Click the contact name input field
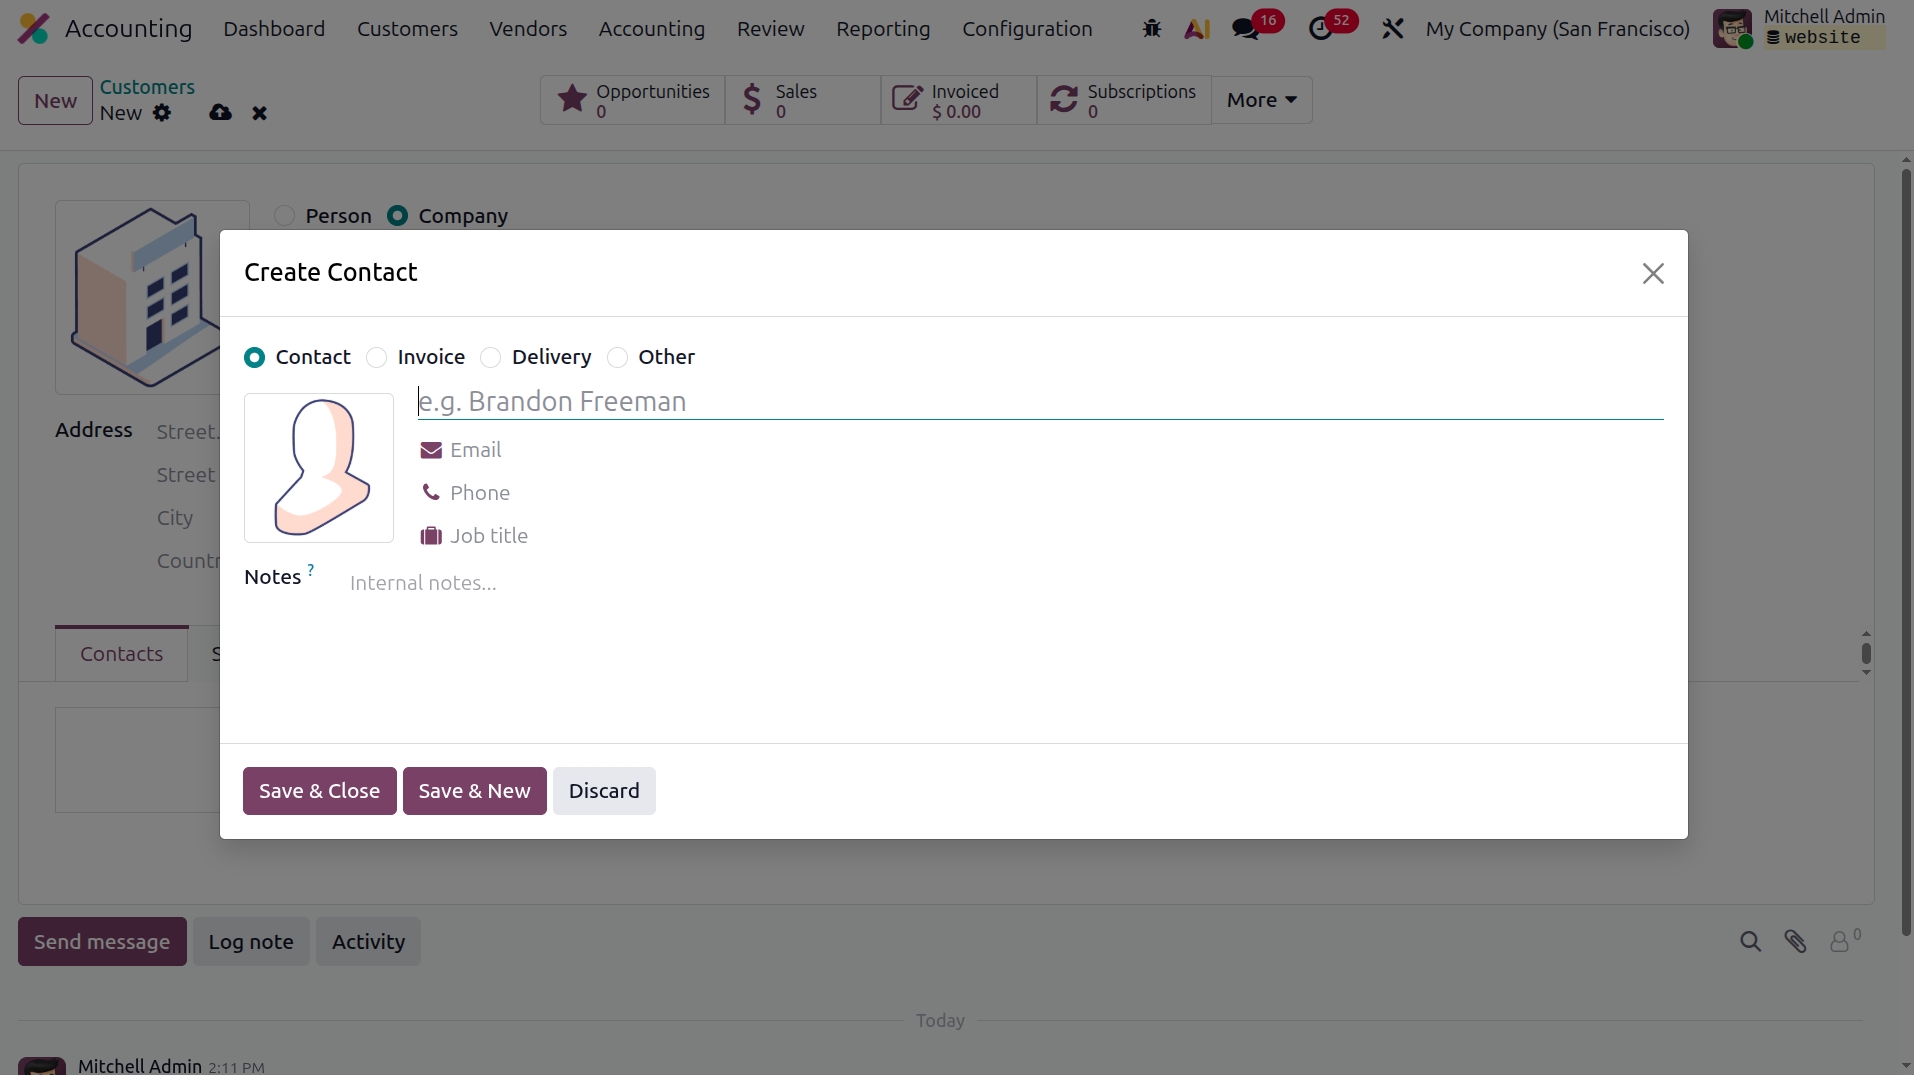The width and height of the screenshot is (1914, 1075). coord(1040,401)
